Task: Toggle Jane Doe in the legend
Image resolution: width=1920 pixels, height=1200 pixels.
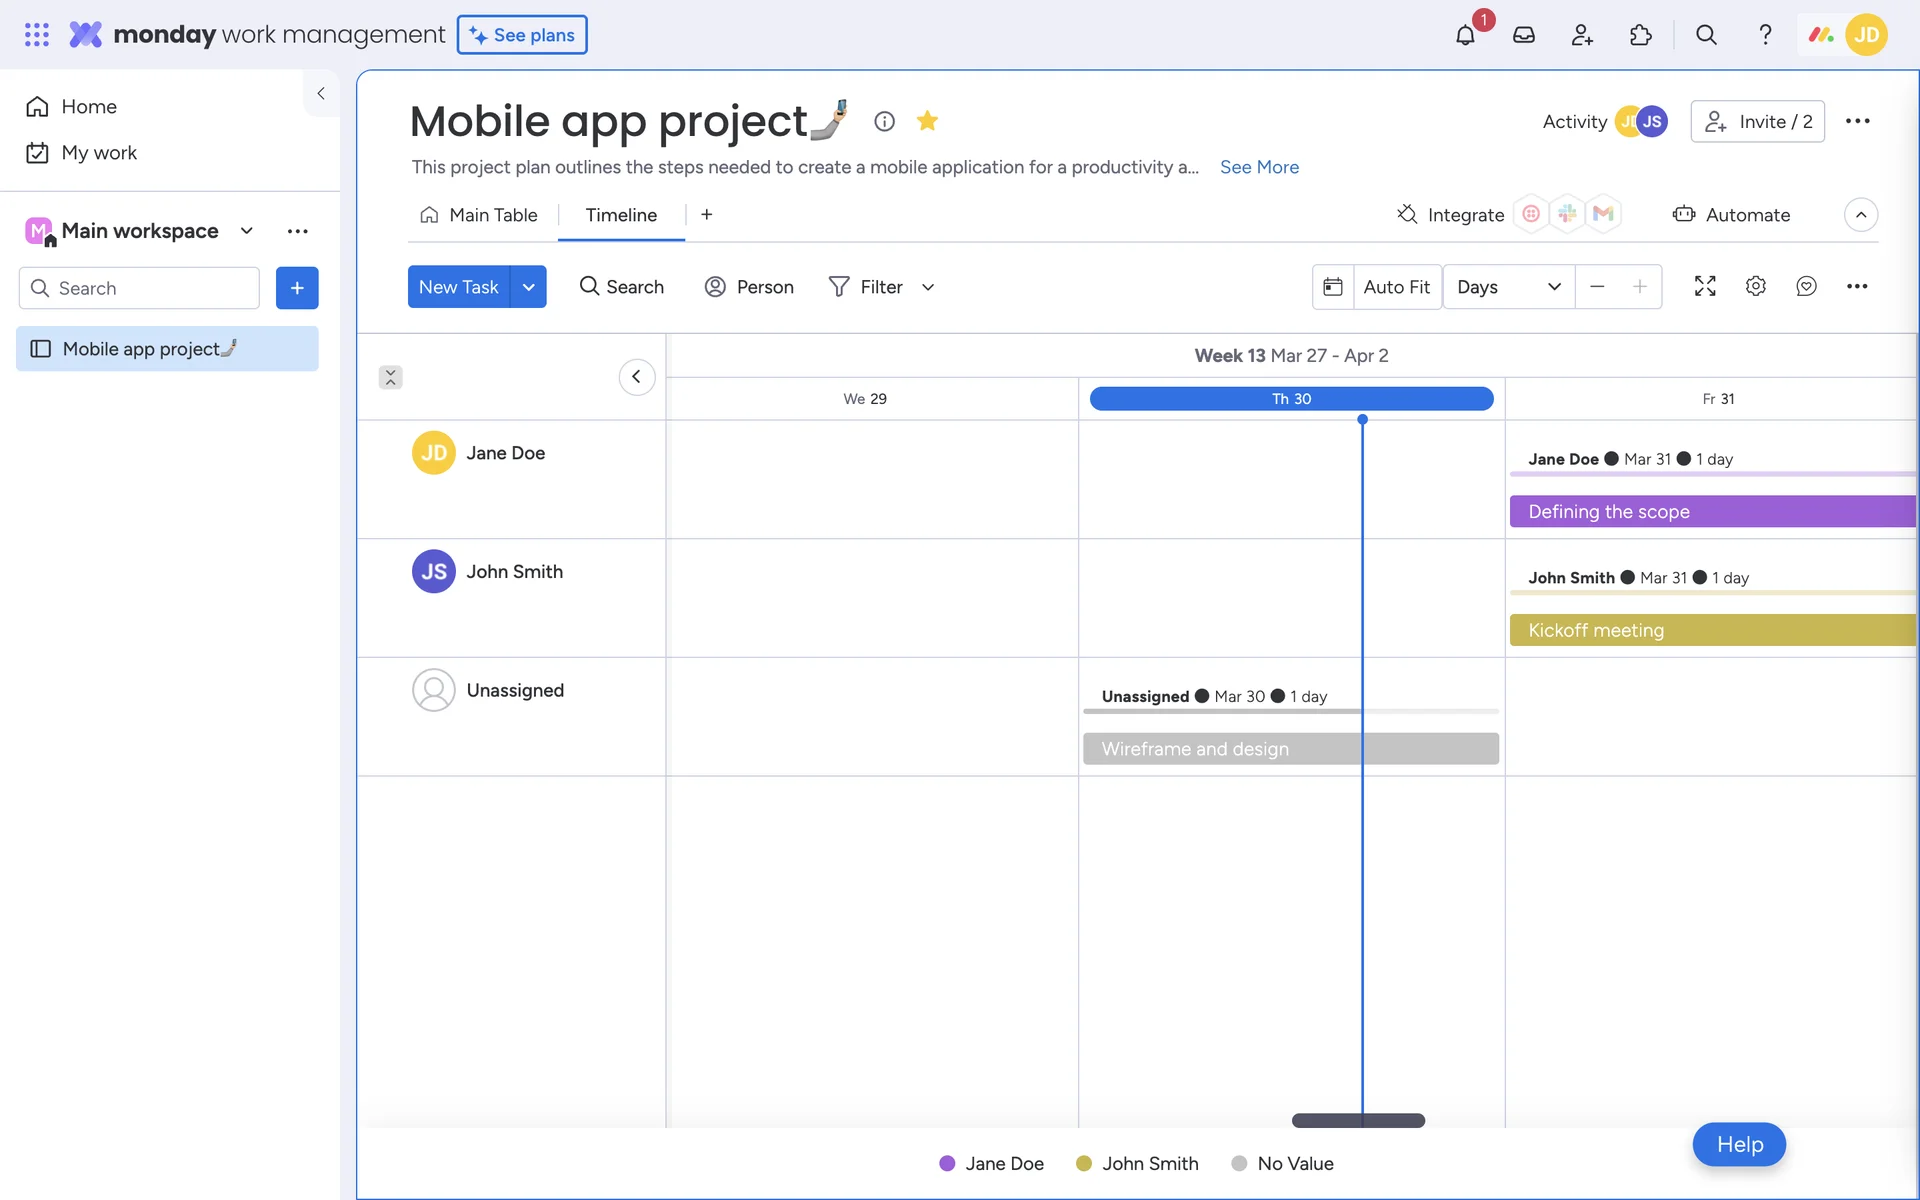Action: (x=992, y=1163)
